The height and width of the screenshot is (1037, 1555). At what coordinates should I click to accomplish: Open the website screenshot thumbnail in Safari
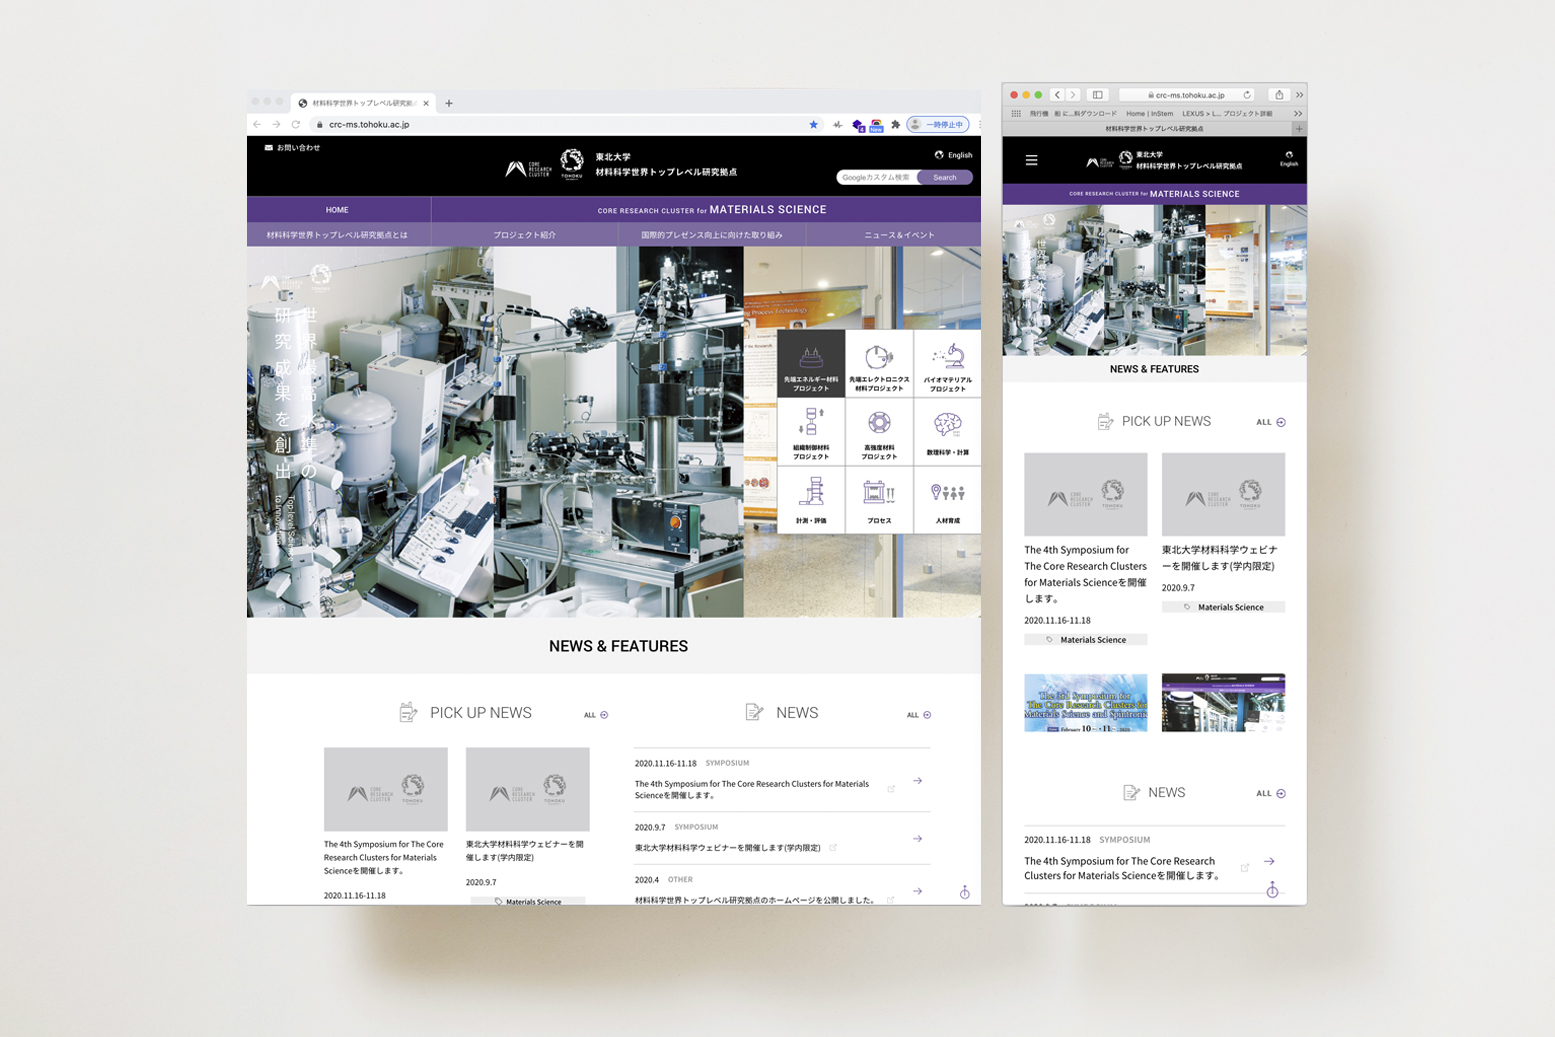tap(1223, 703)
